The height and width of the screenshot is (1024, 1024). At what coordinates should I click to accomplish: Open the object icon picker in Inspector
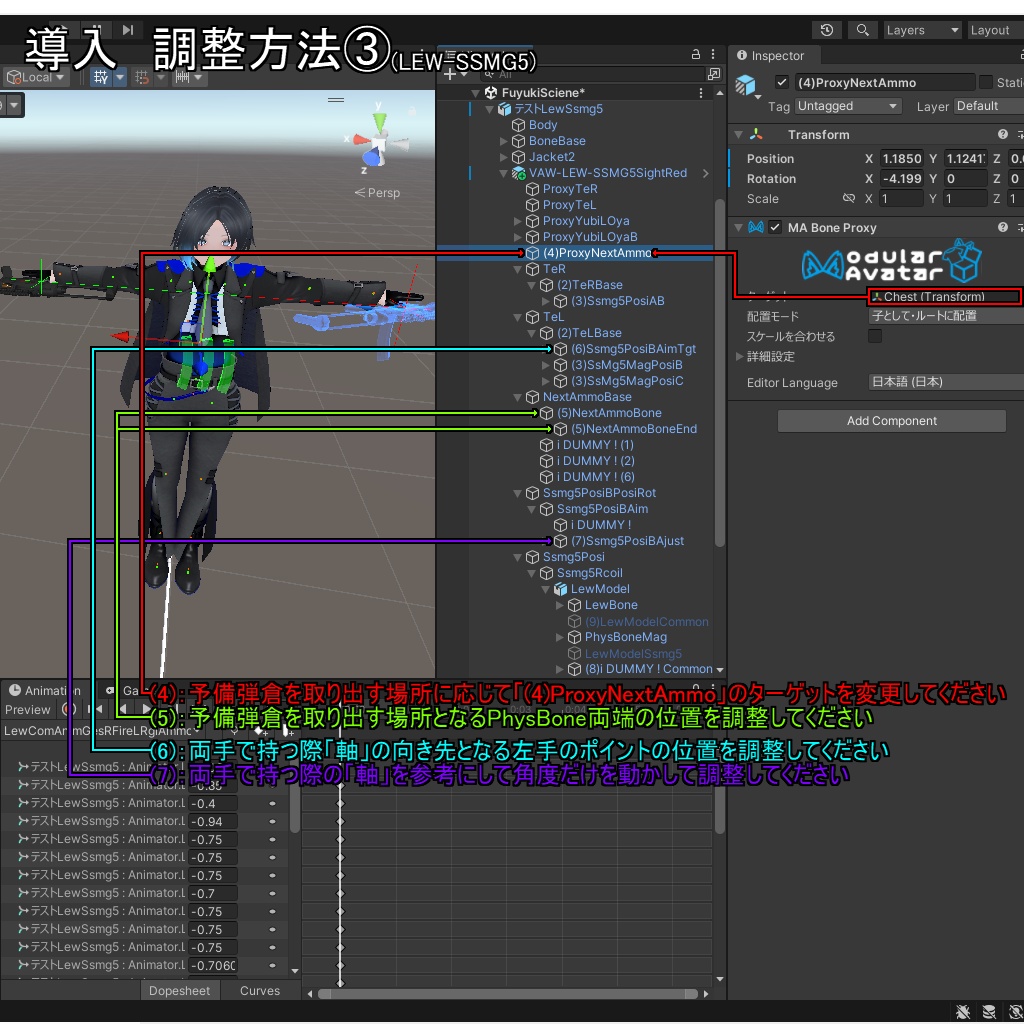(746, 86)
